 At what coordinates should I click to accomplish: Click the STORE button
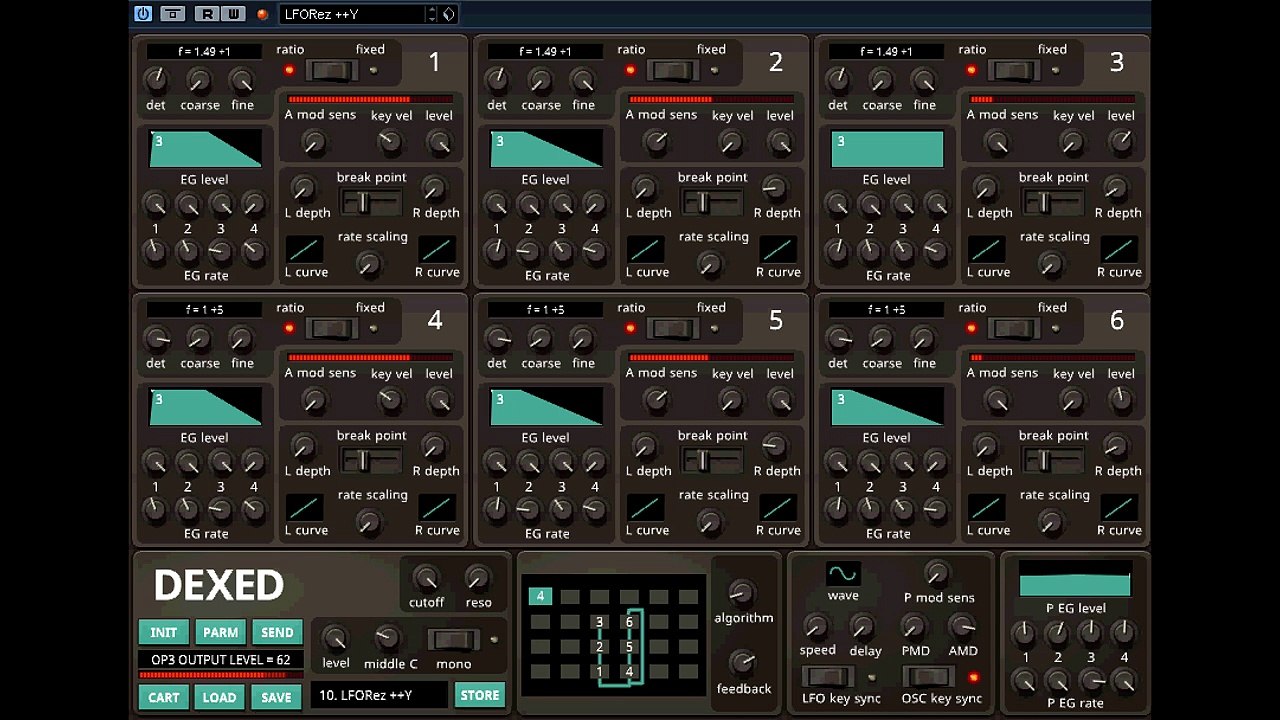coord(480,695)
